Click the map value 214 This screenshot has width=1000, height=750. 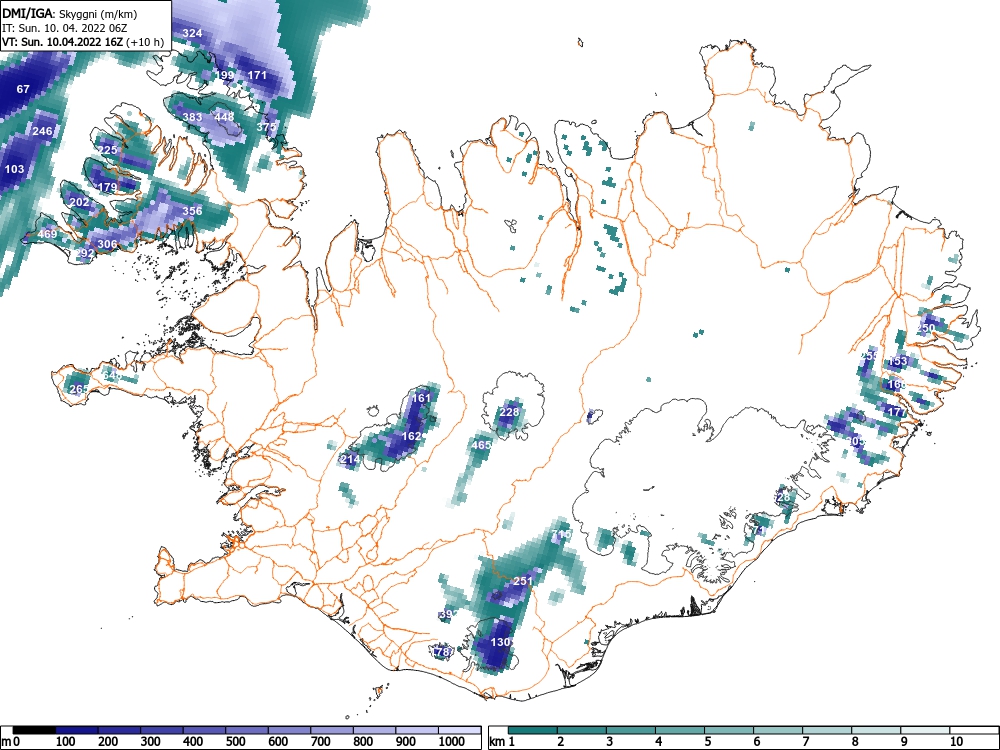coord(351,459)
